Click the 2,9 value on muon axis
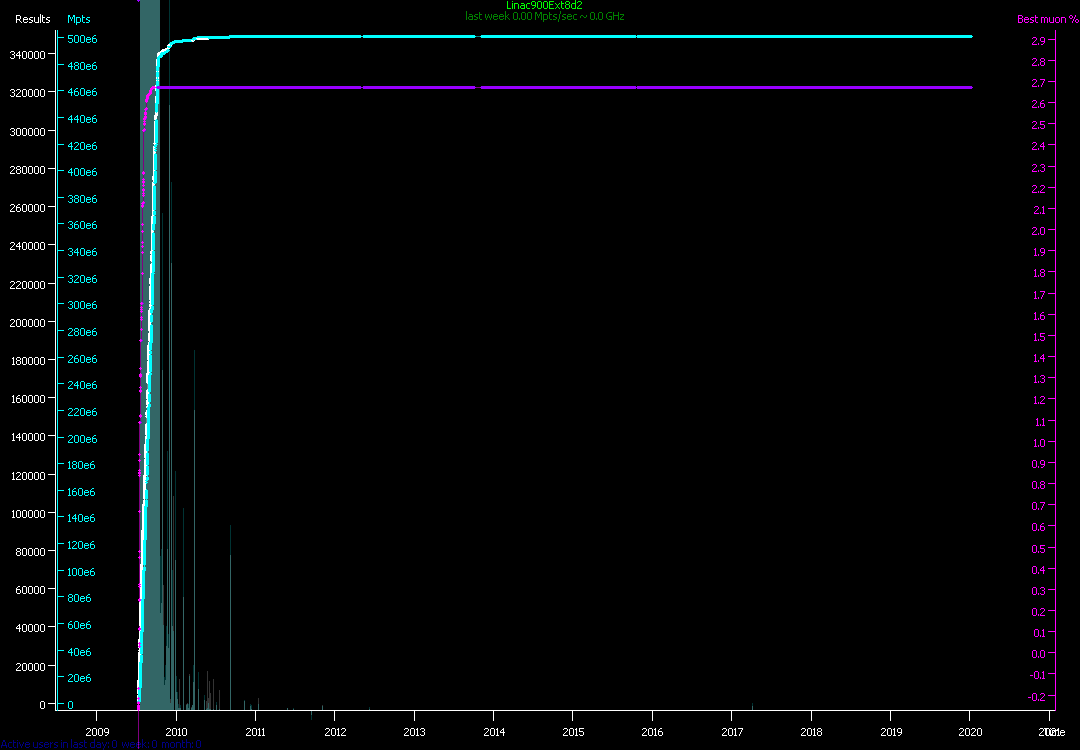Image resolution: width=1080 pixels, height=750 pixels. [1037, 41]
